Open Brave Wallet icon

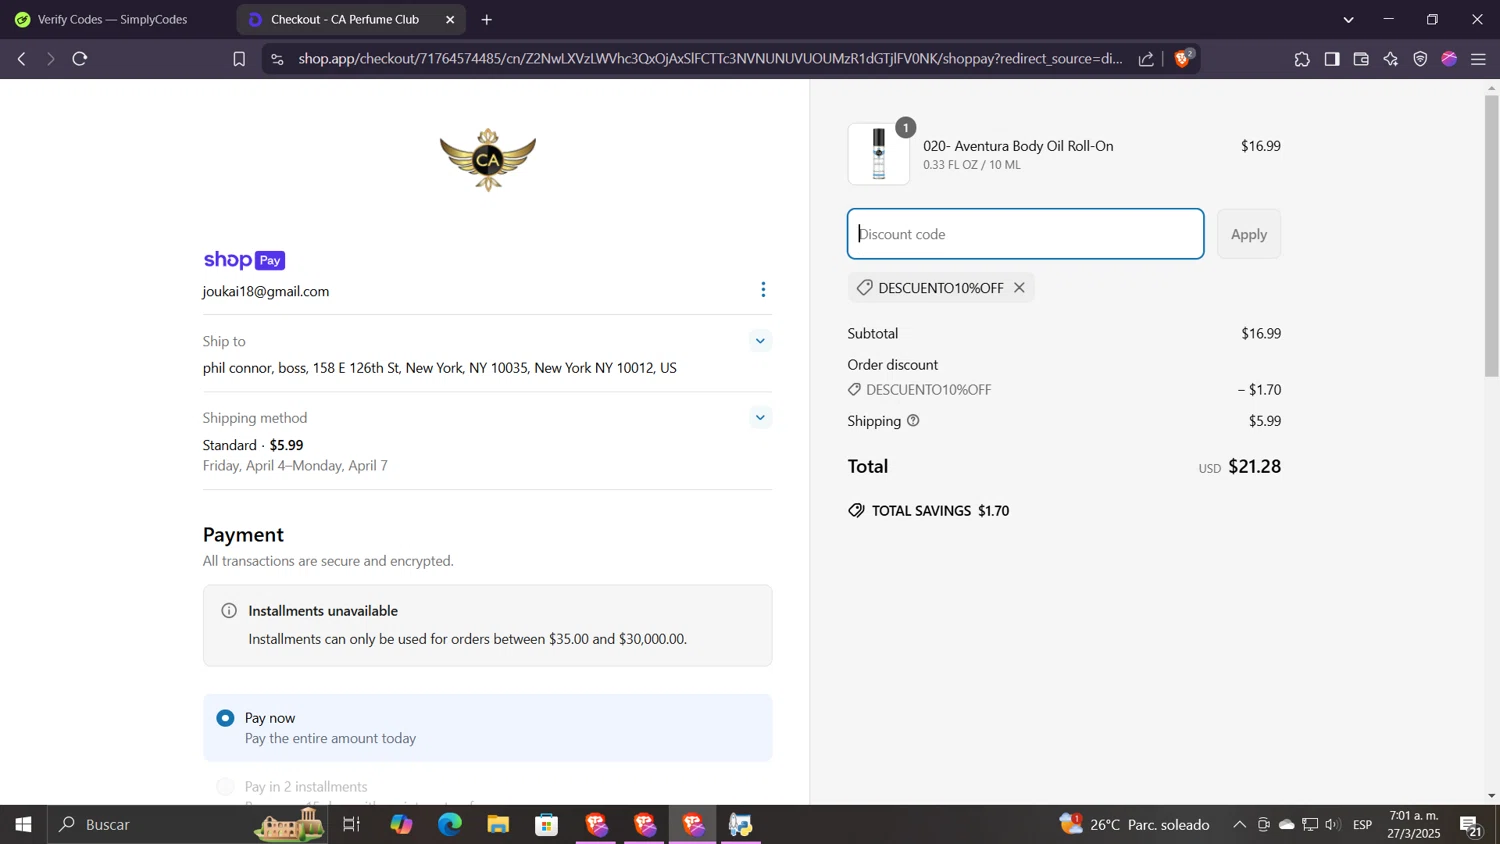pos(1361,59)
